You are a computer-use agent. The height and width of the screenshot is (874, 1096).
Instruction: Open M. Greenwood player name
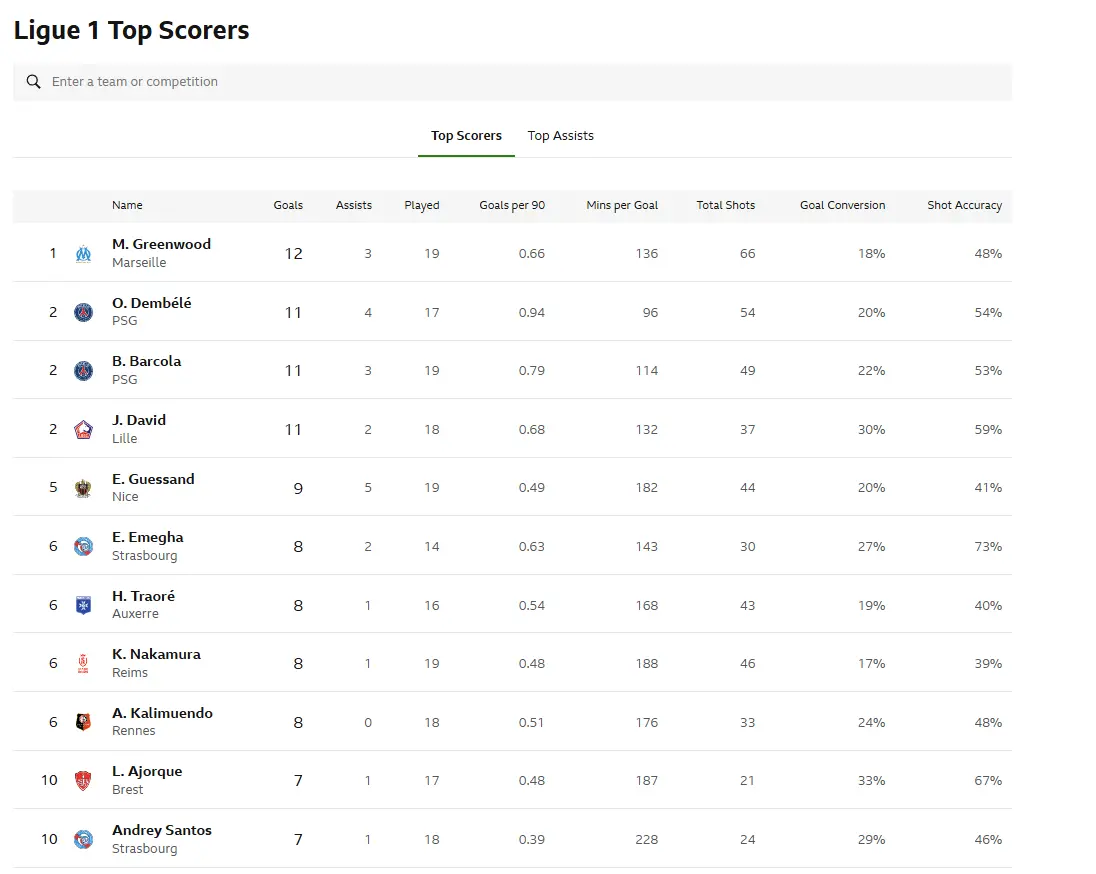(161, 244)
